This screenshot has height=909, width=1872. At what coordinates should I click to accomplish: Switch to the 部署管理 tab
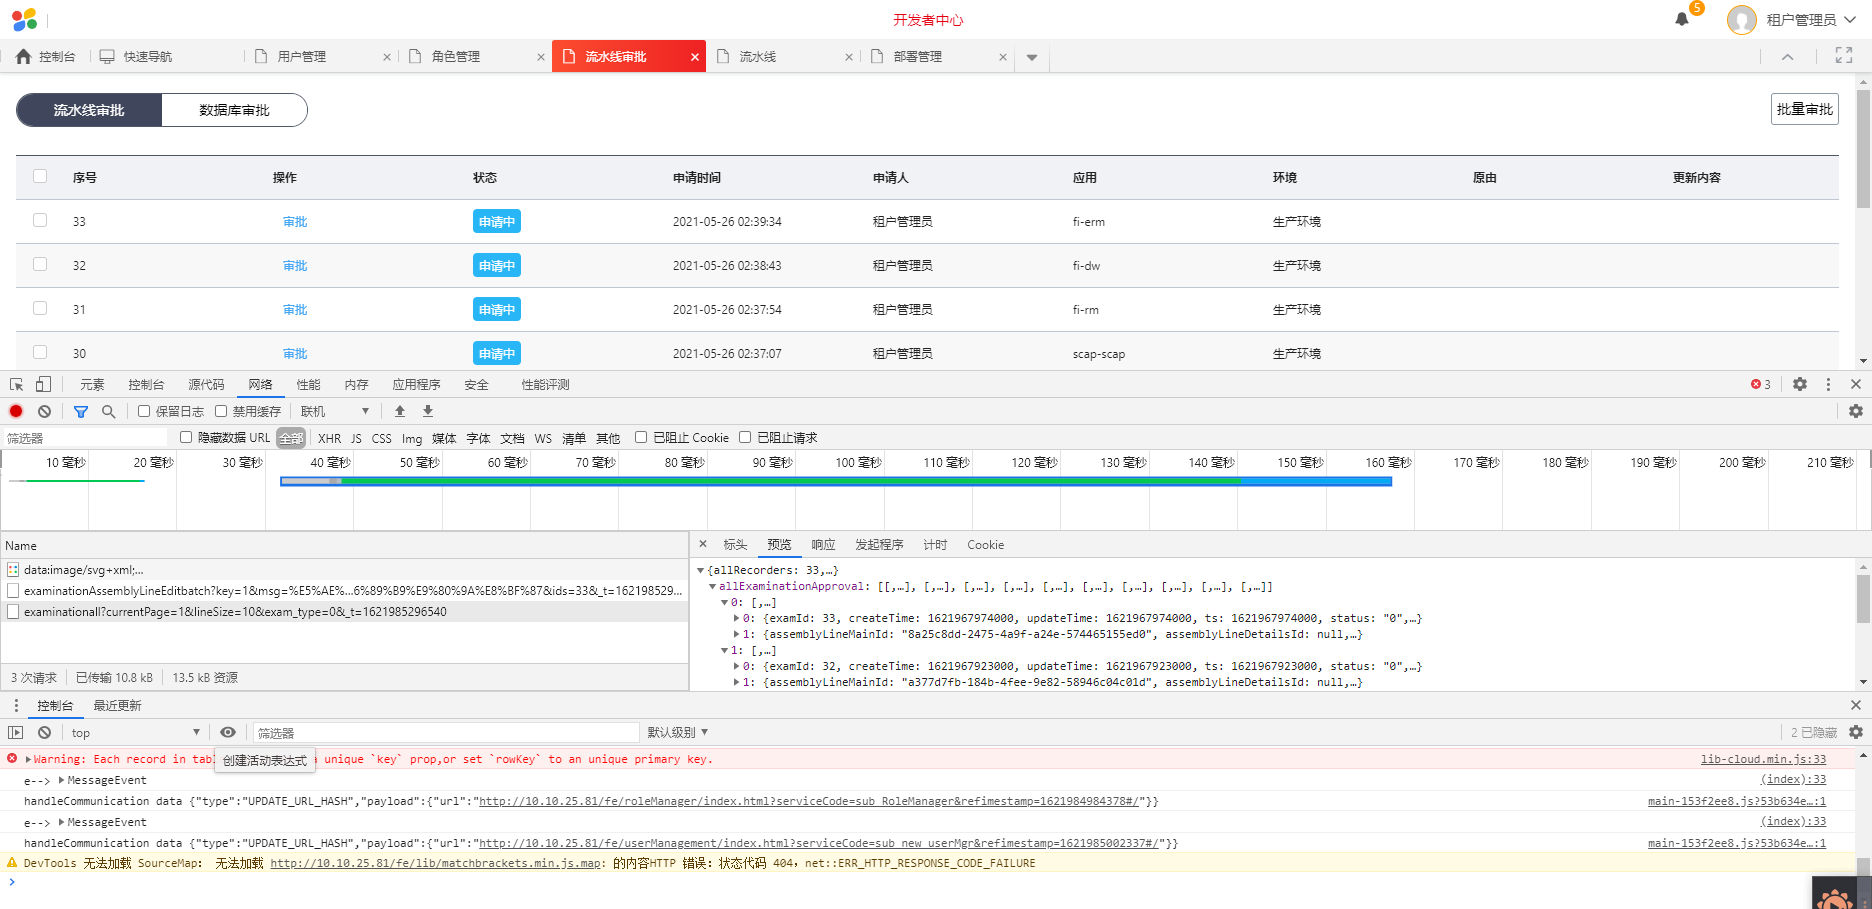(x=918, y=57)
